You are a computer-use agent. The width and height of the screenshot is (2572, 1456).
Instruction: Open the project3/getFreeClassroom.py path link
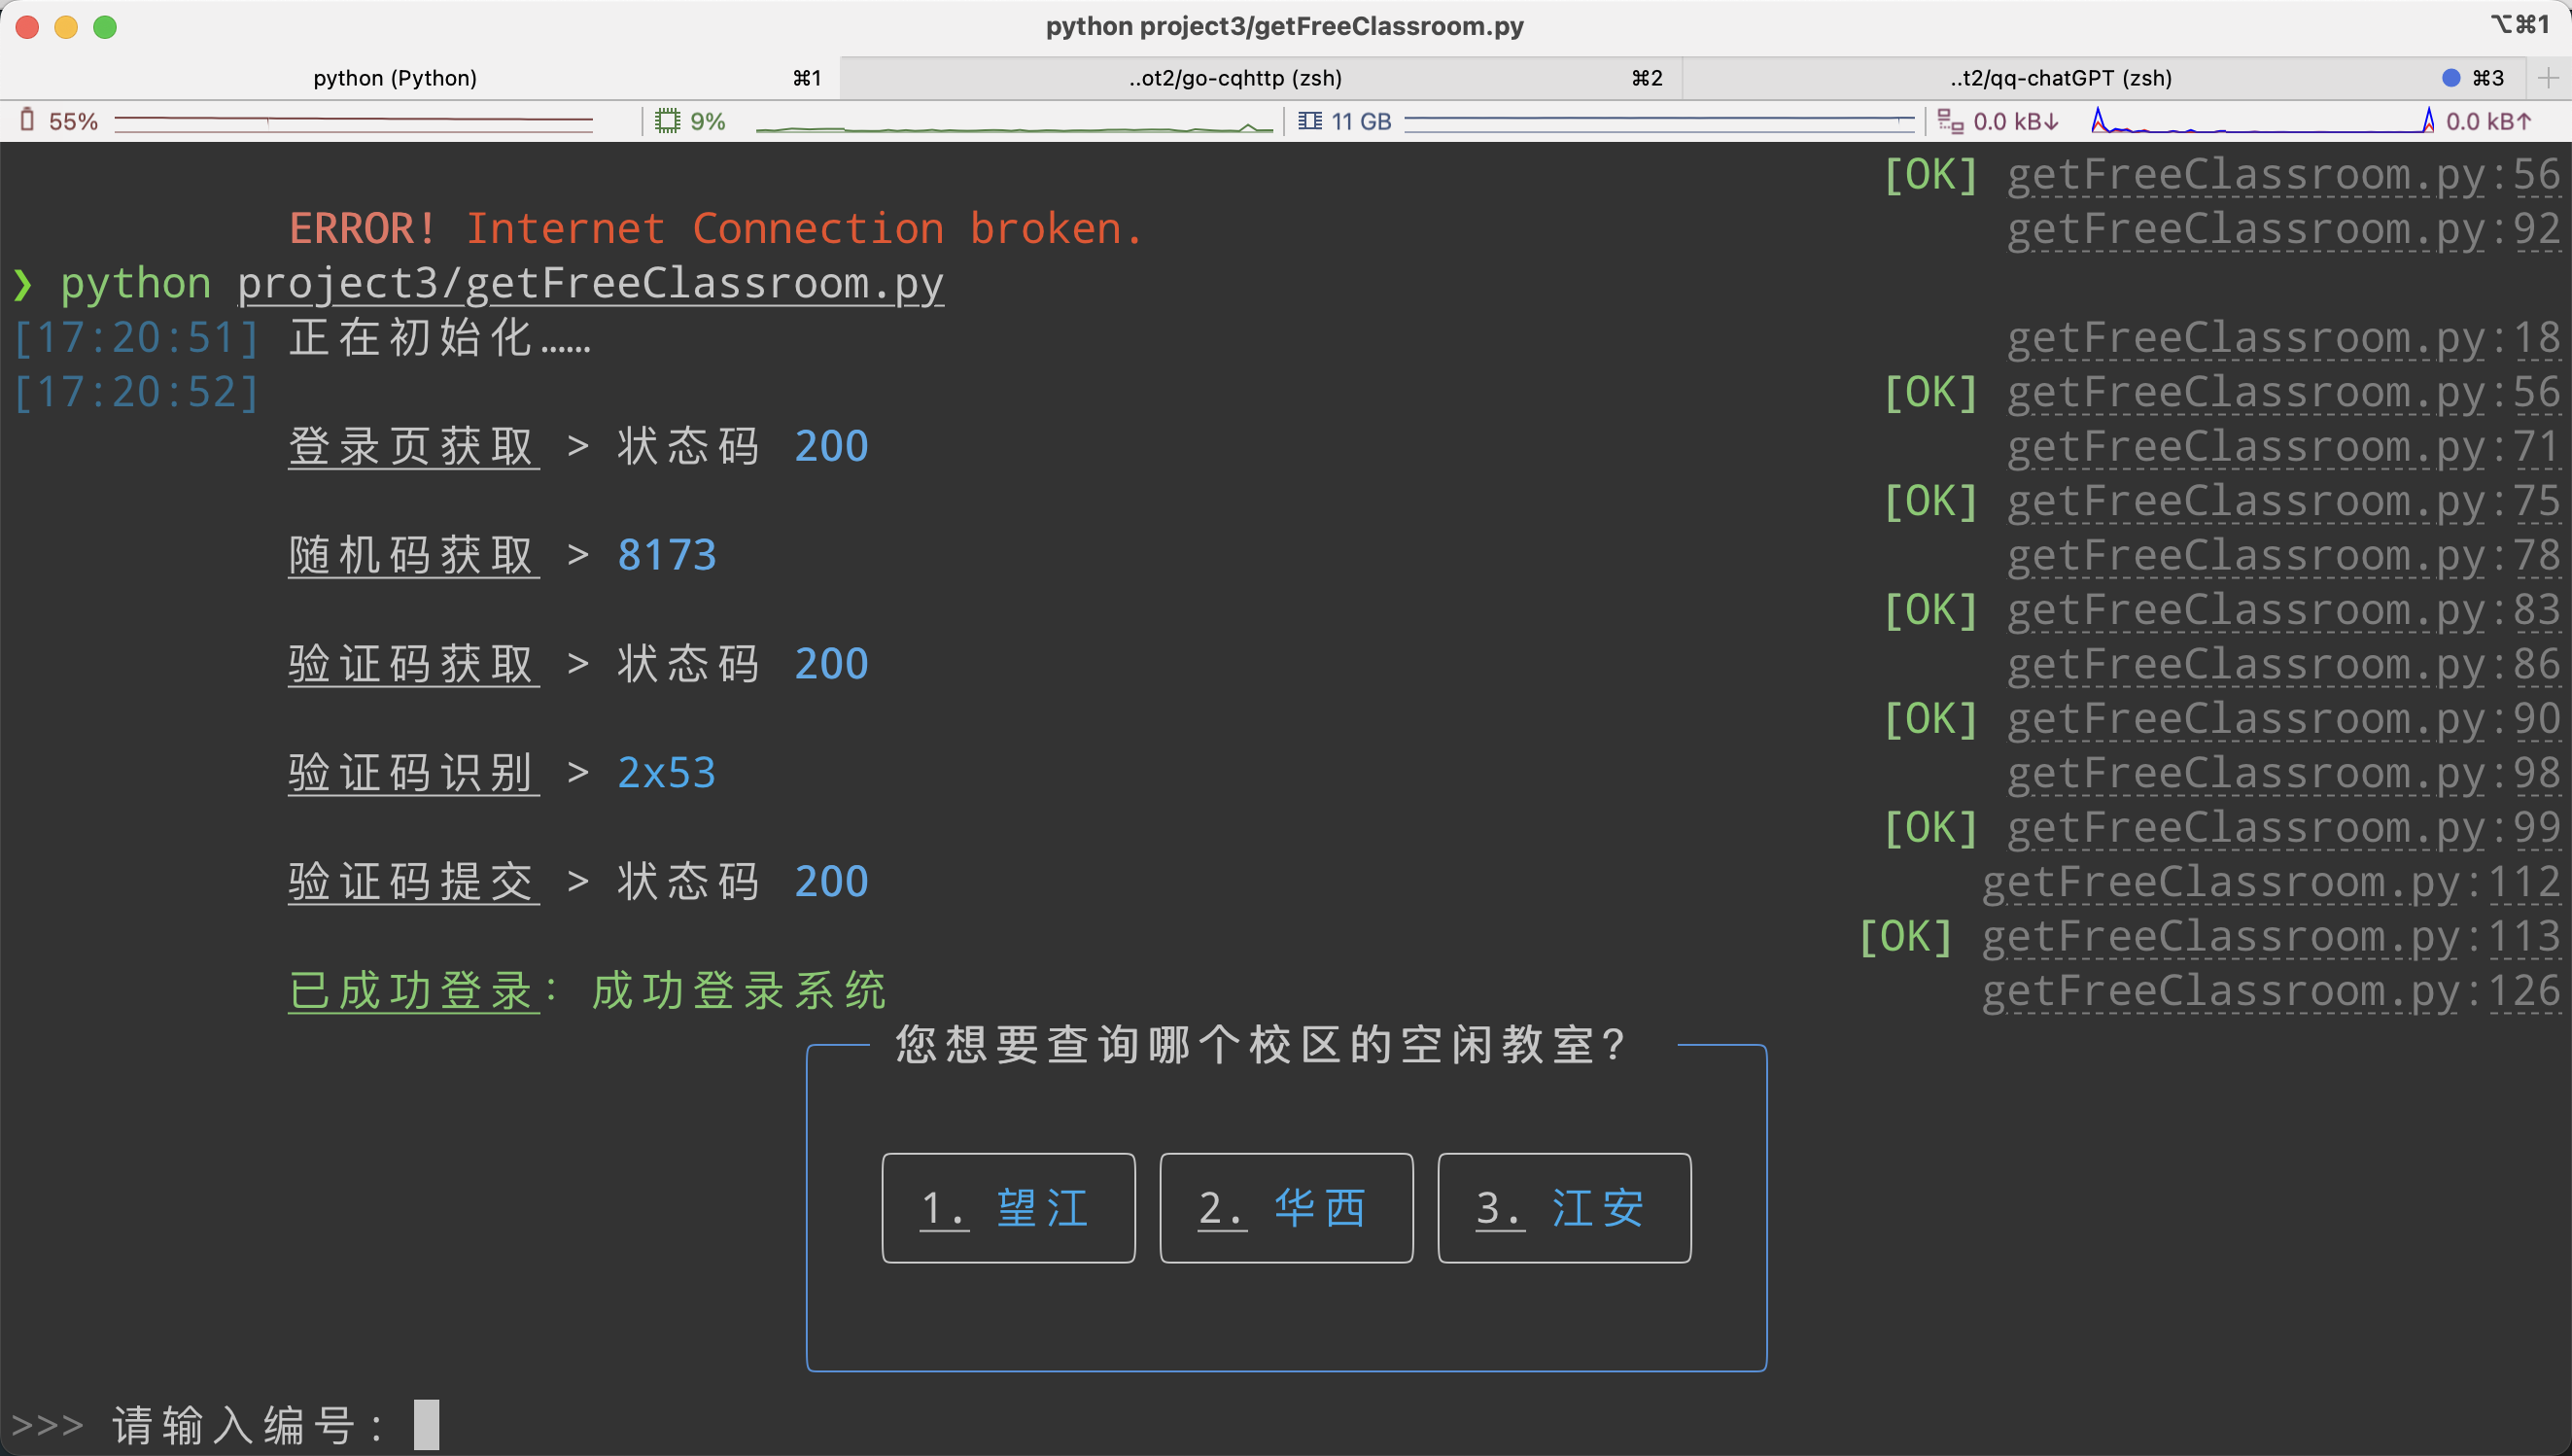tap(590, 284)
